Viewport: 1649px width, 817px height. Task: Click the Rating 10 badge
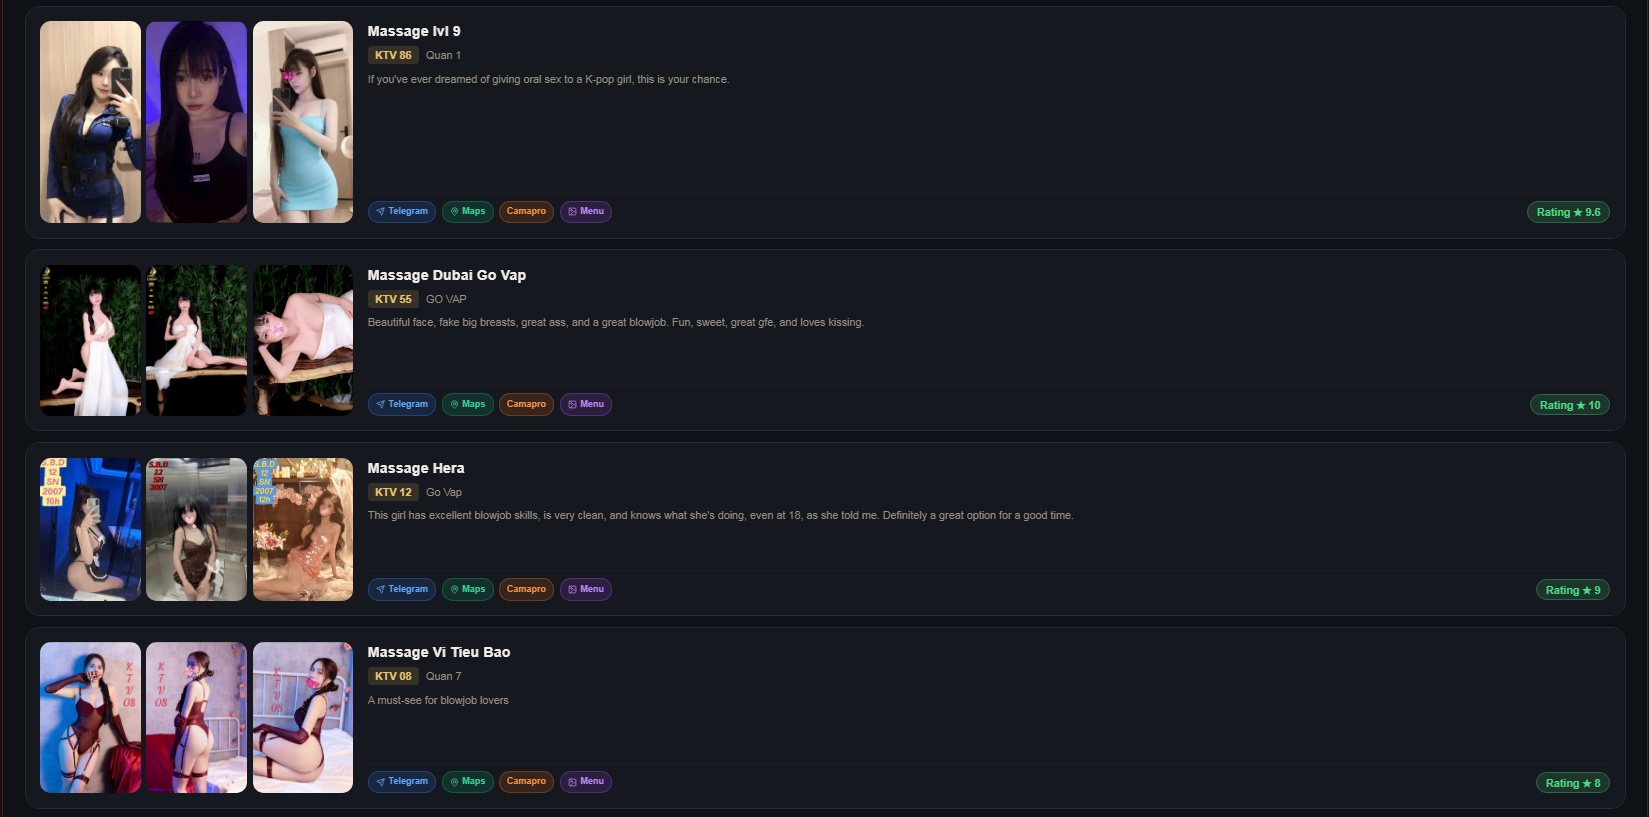click(x=1570, y=406)
